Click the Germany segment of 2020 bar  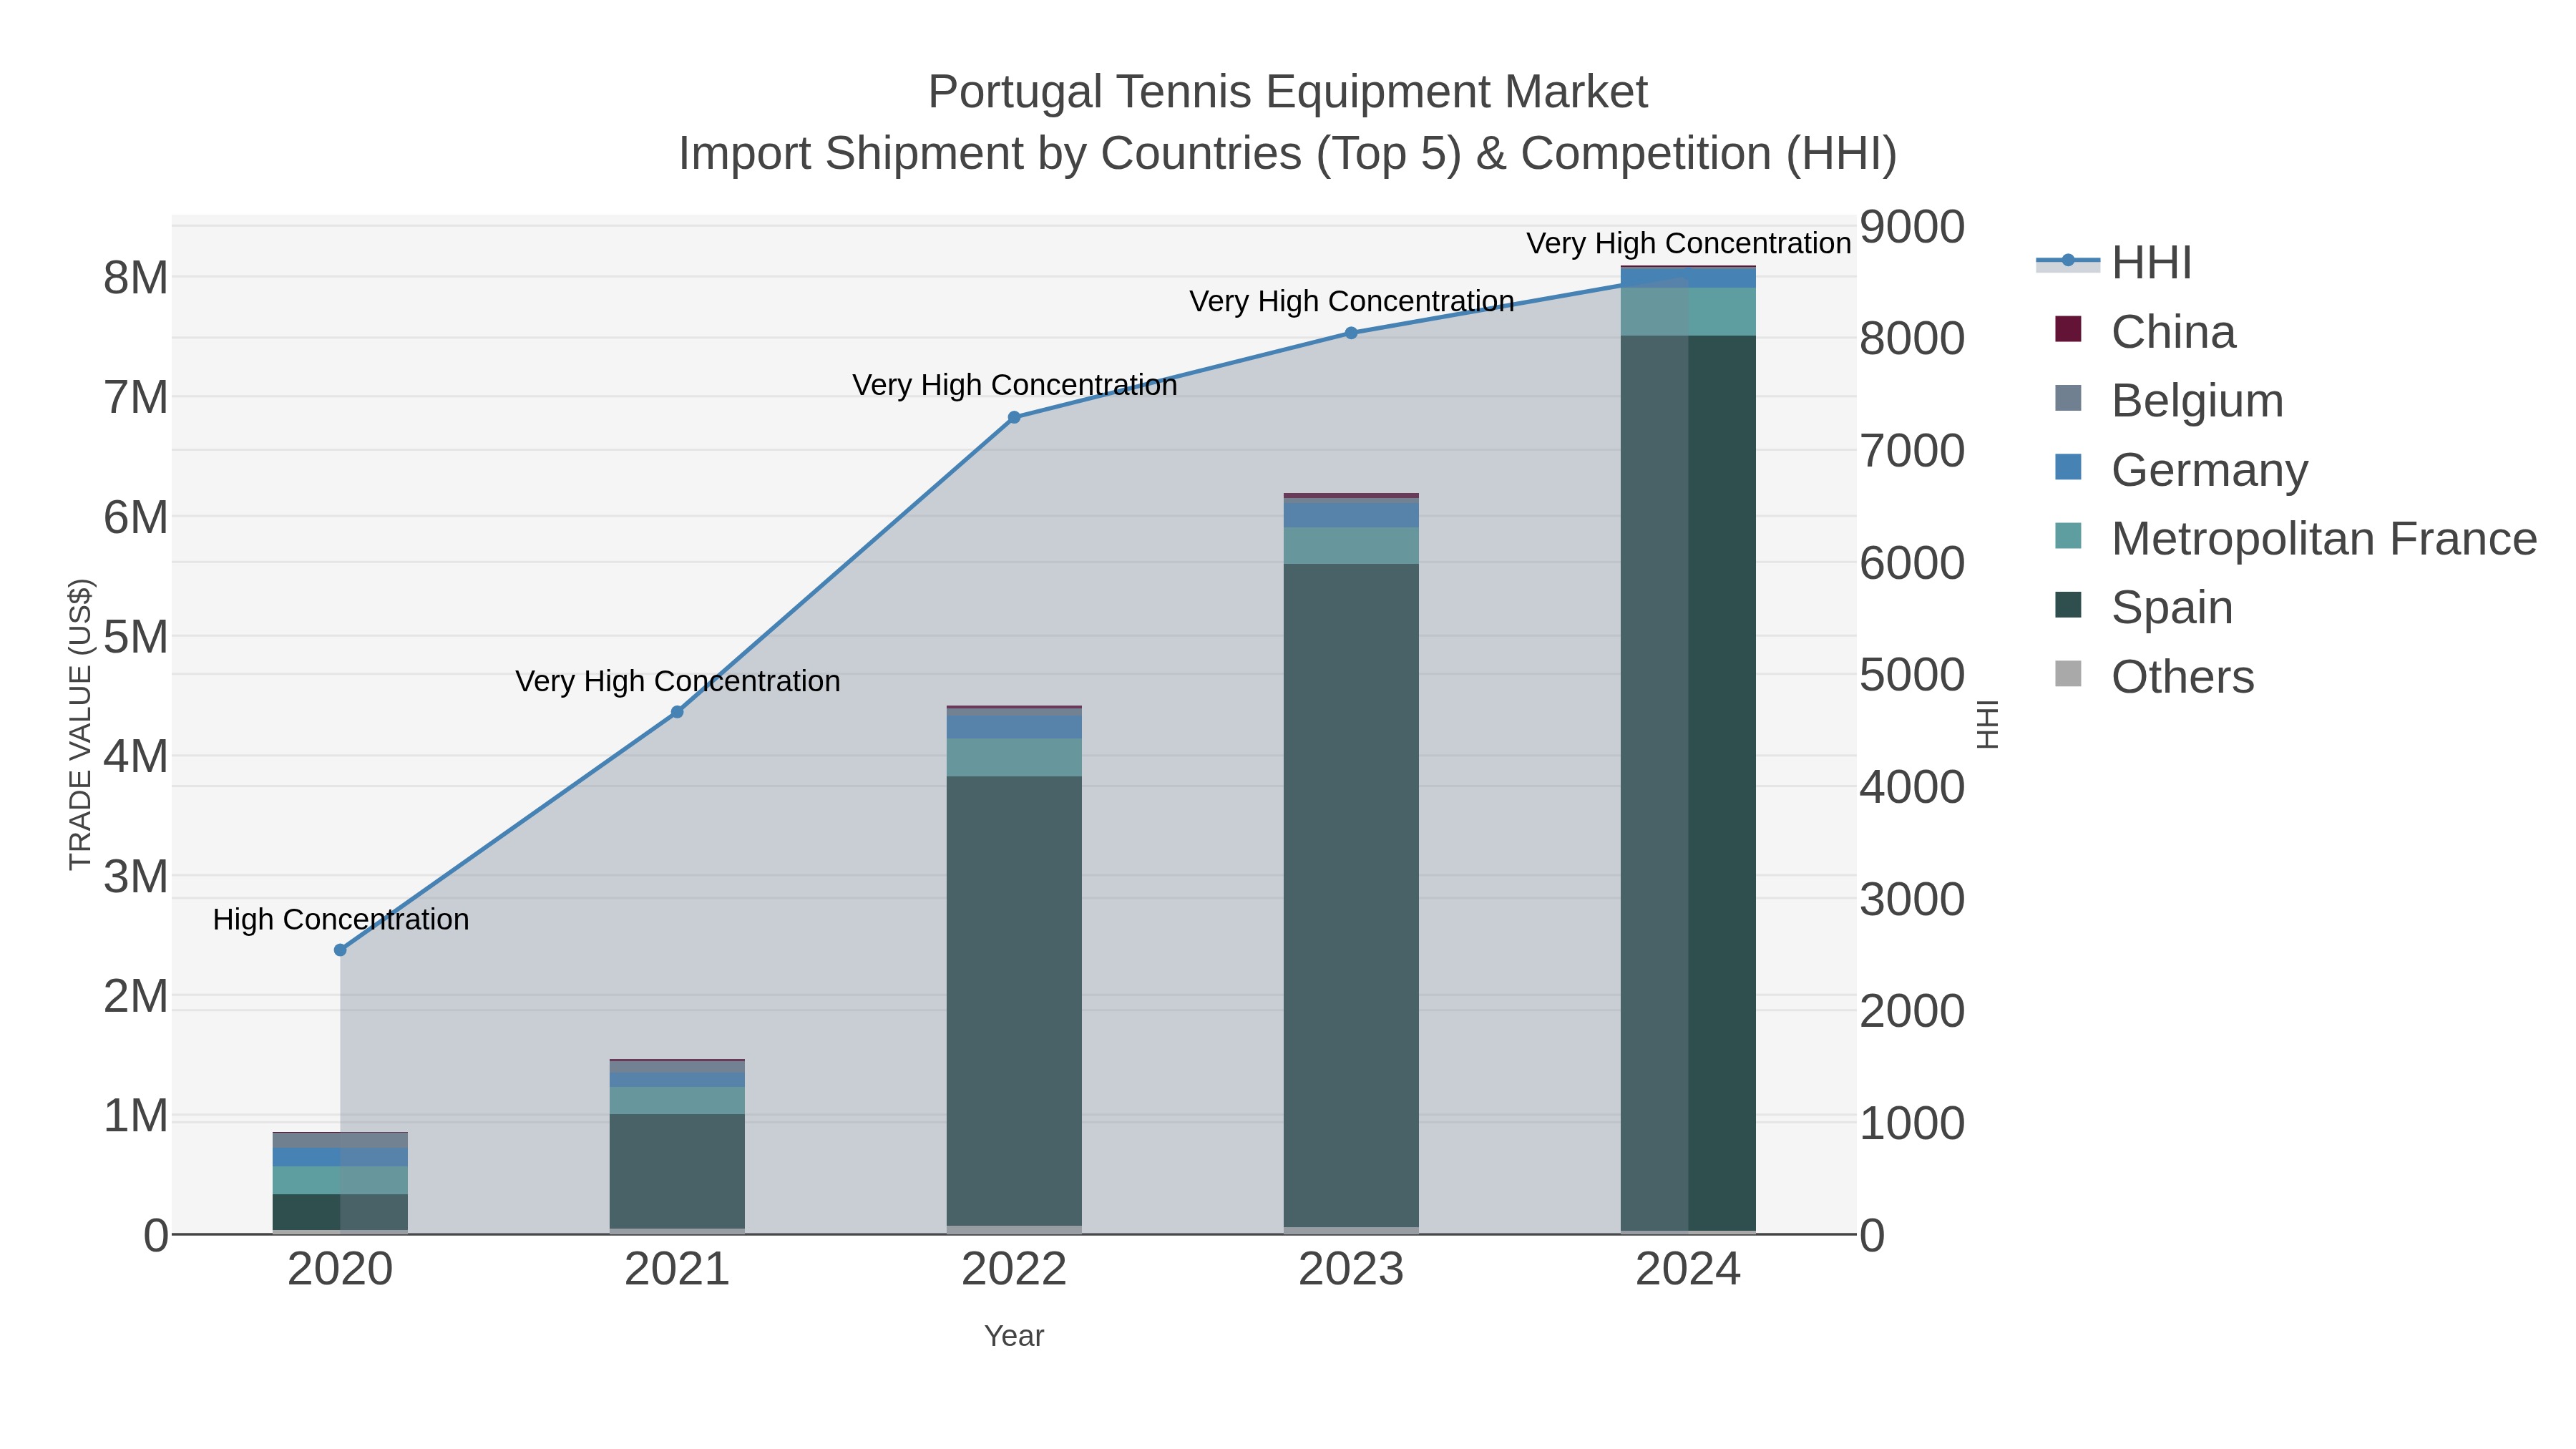tap(340, 1157)
